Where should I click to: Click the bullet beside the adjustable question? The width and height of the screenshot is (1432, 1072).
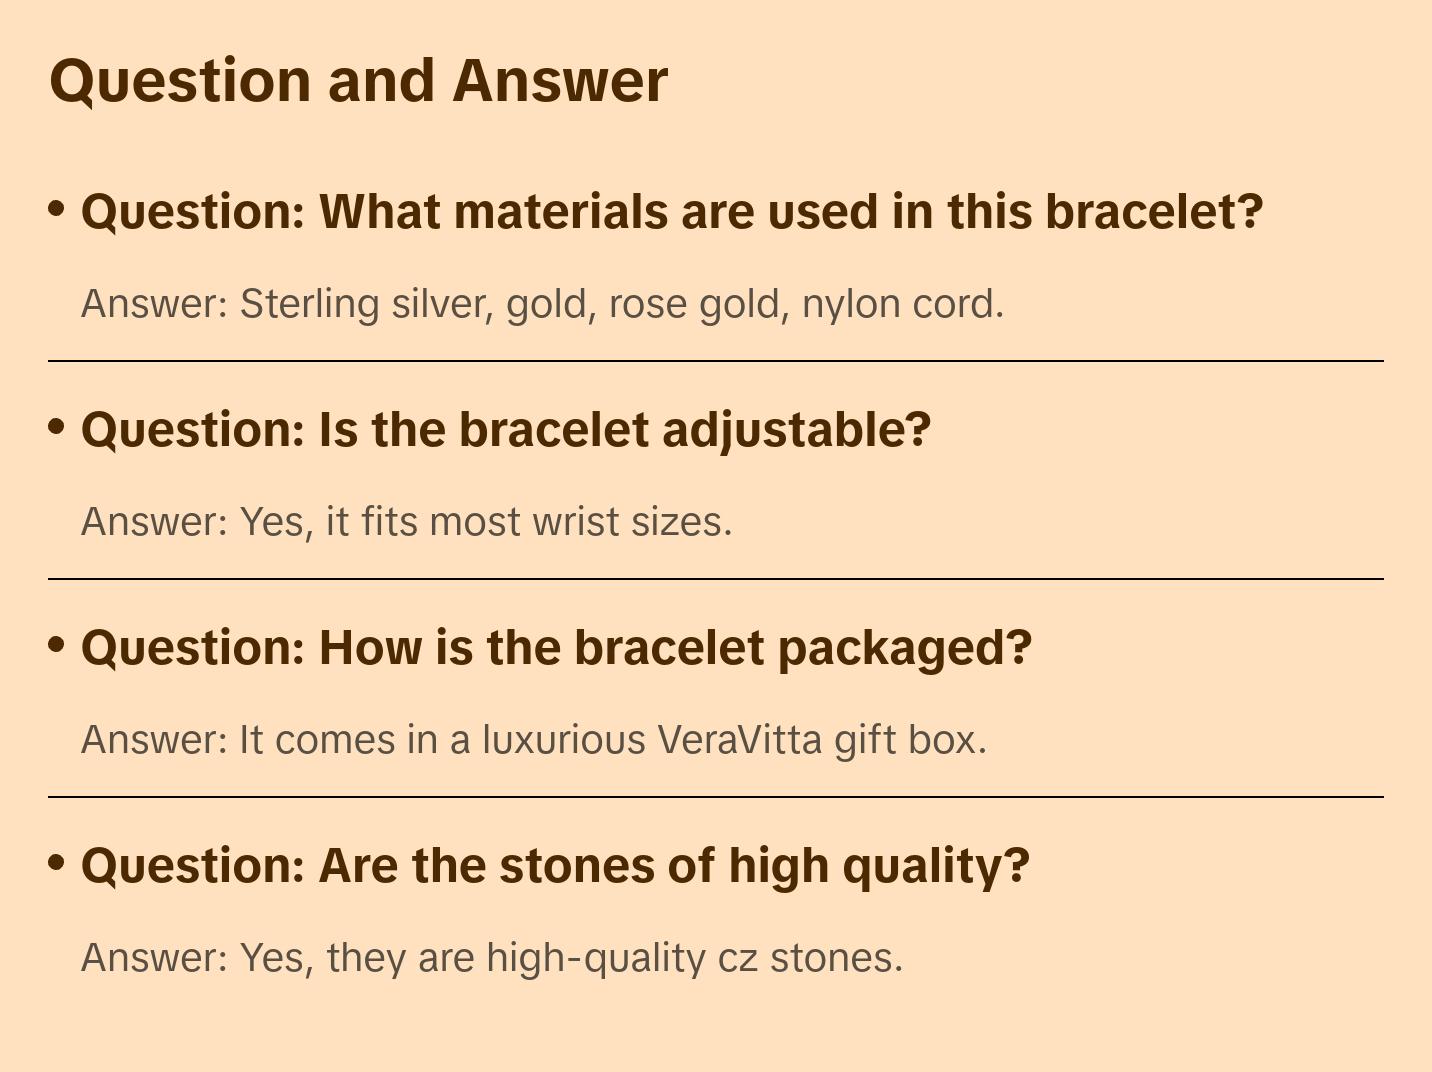57,427
